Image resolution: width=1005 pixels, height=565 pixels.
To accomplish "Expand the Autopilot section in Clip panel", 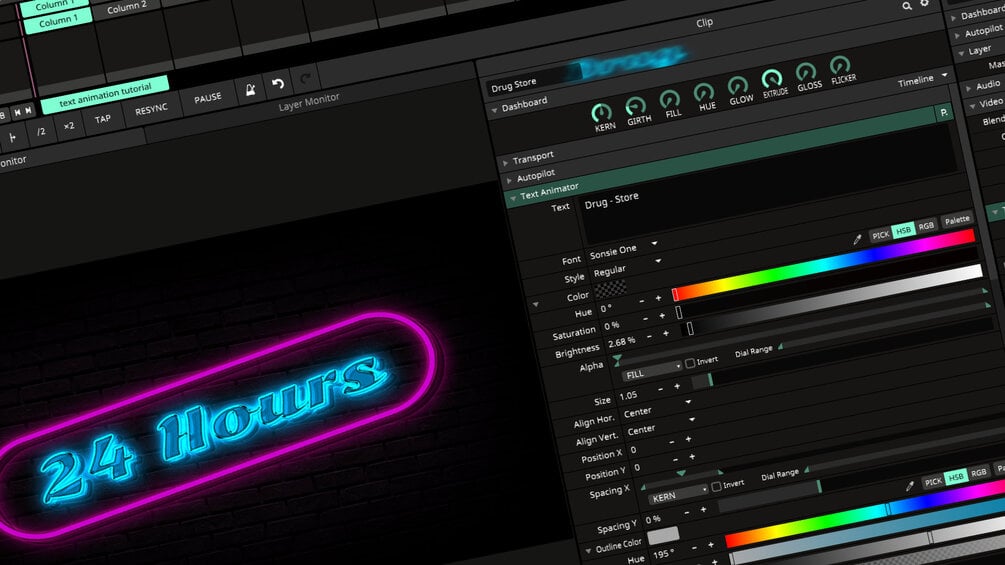I will tap(510, 181).
